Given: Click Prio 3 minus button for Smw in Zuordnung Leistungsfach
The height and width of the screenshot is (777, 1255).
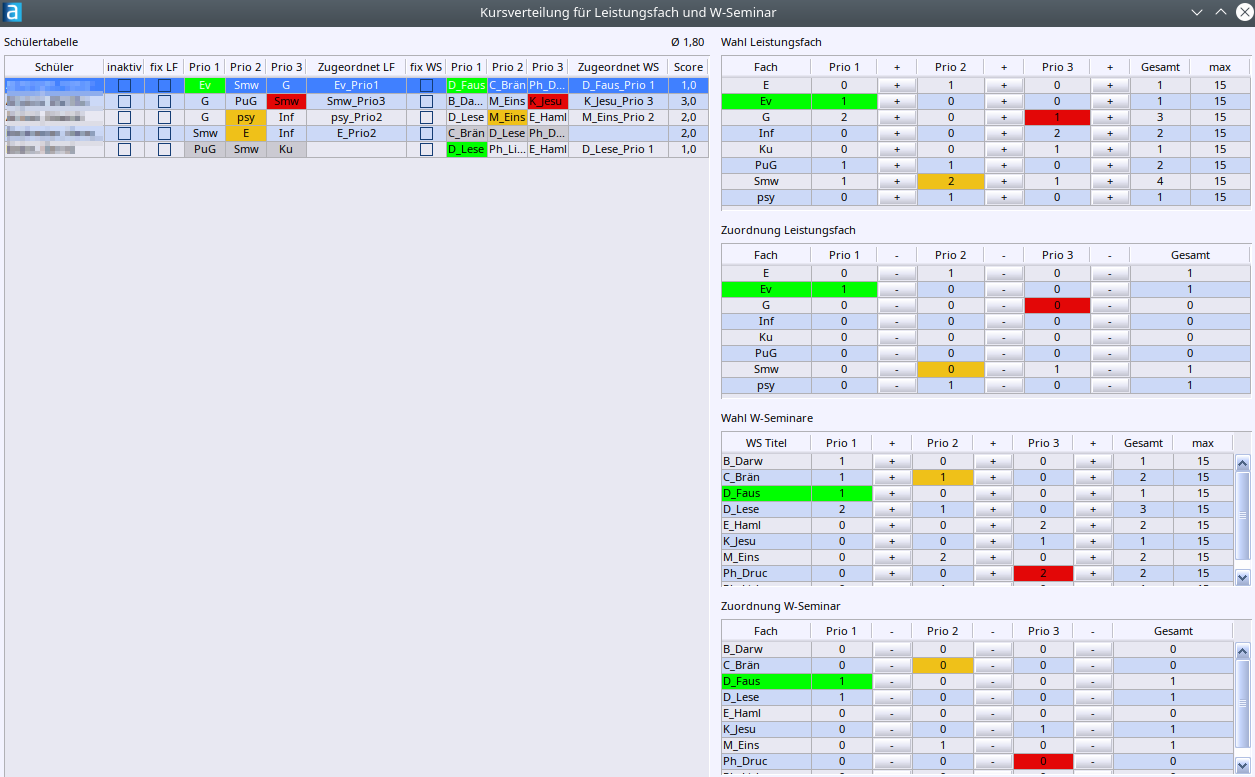Looking at the screenshot, I should click(x=1110, y=369).
